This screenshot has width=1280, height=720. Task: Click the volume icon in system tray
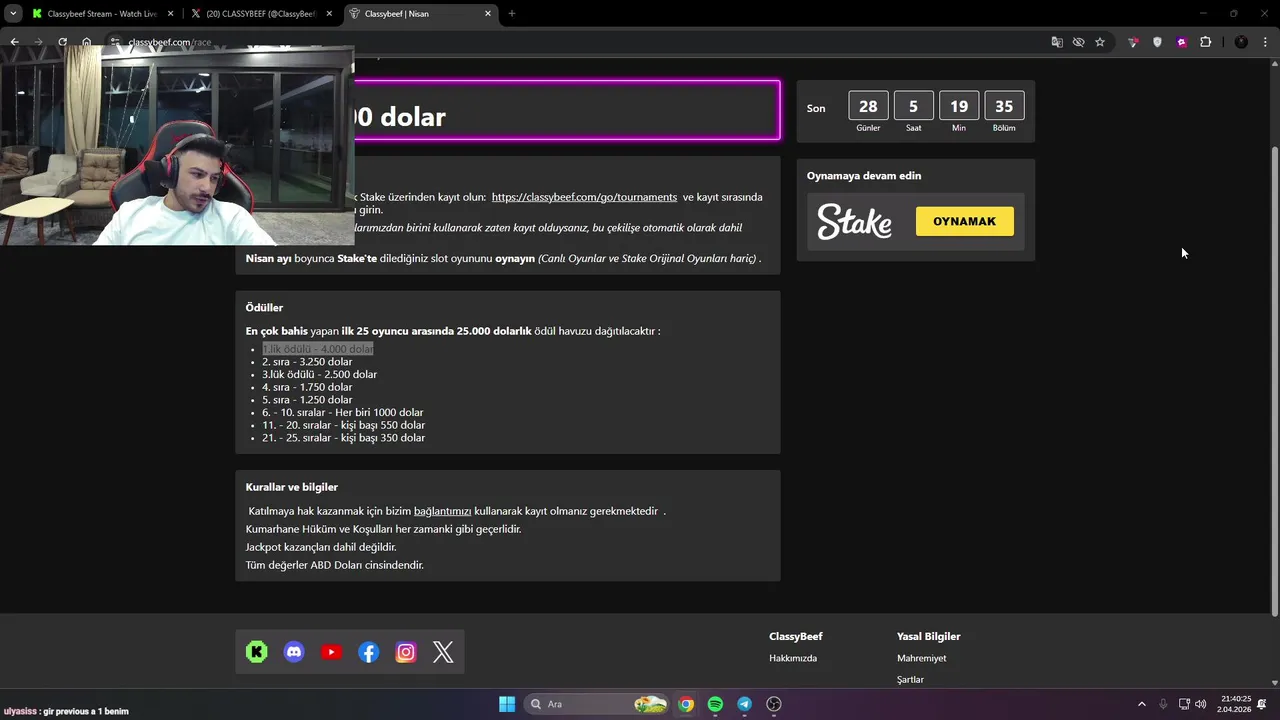click(1200, 704)
